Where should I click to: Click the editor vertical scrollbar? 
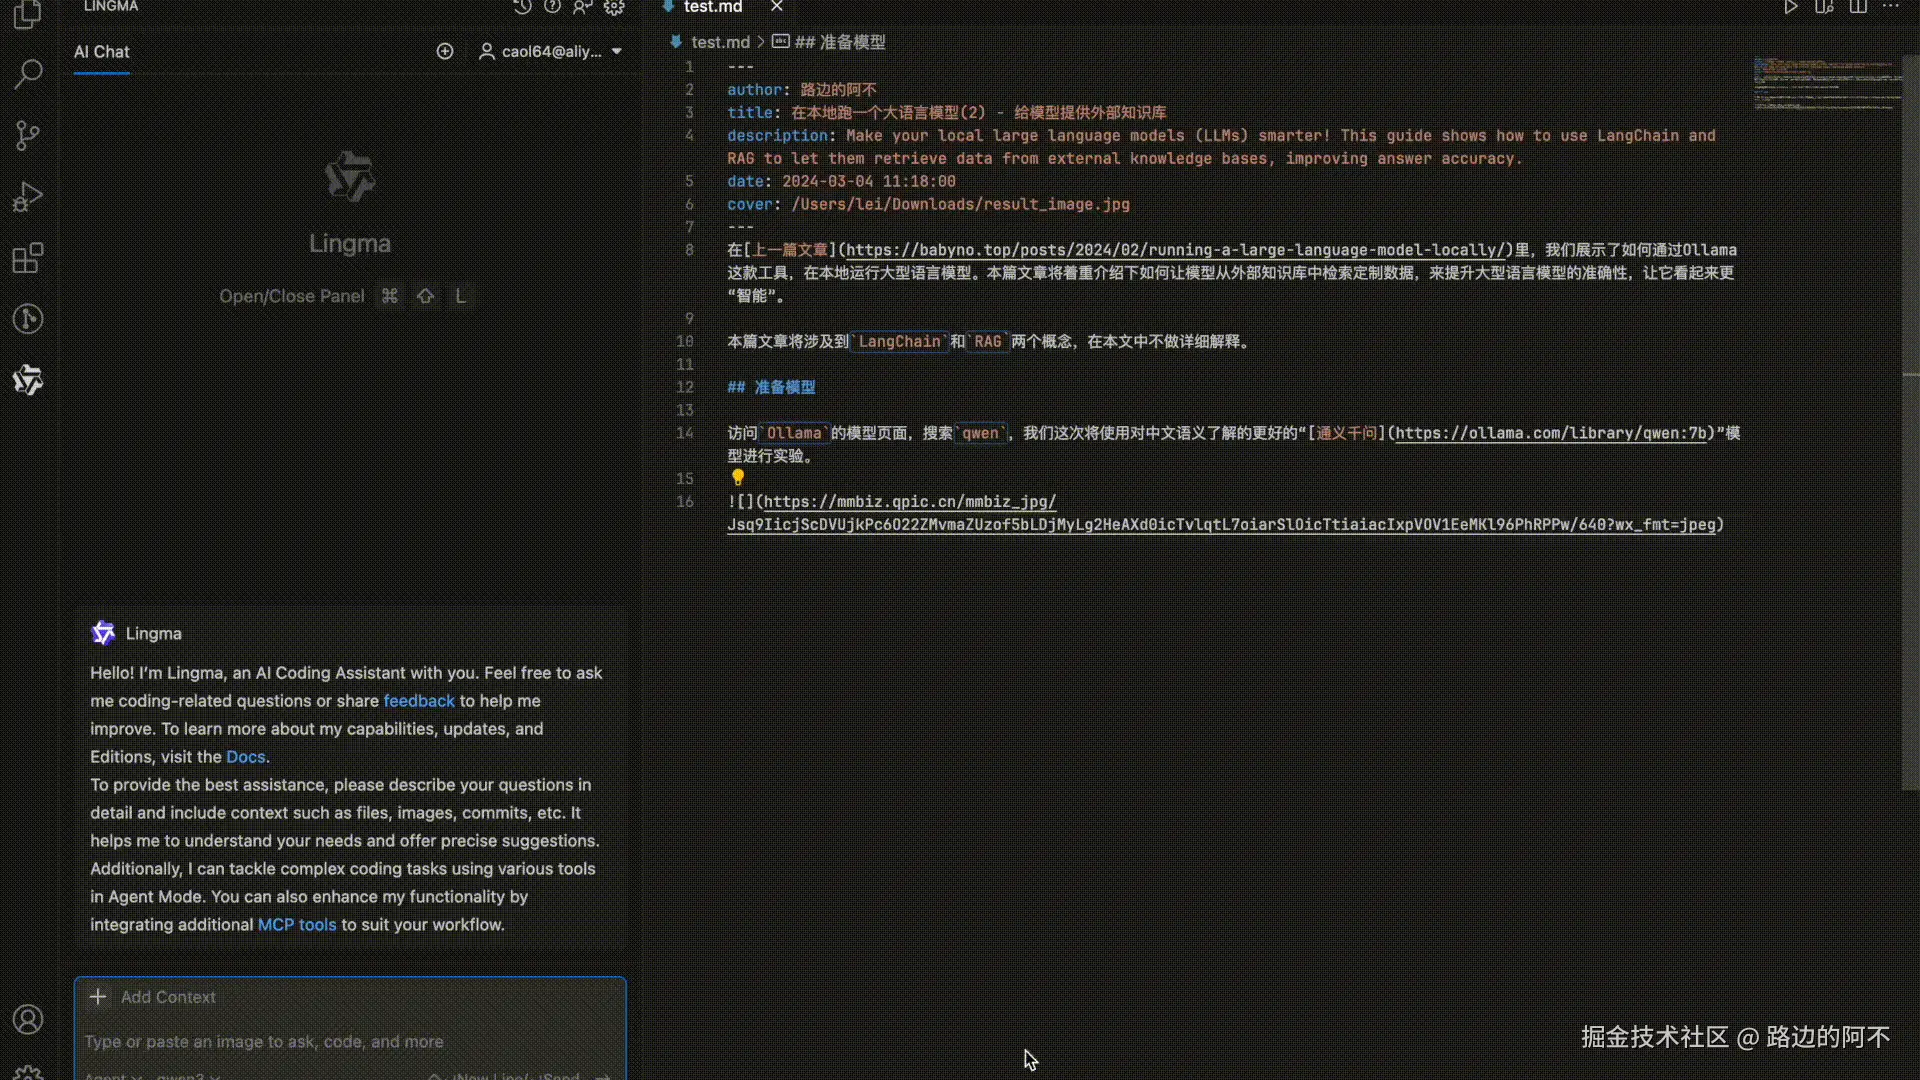click(x=1910, y=422)
